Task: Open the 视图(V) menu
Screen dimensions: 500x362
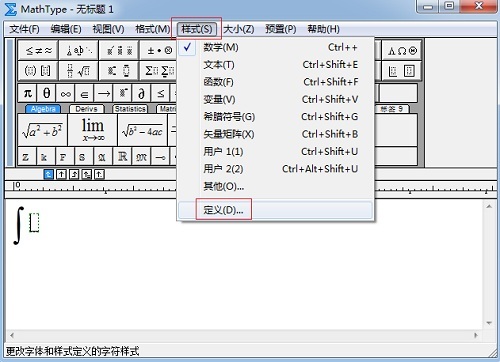Action: 108,29
